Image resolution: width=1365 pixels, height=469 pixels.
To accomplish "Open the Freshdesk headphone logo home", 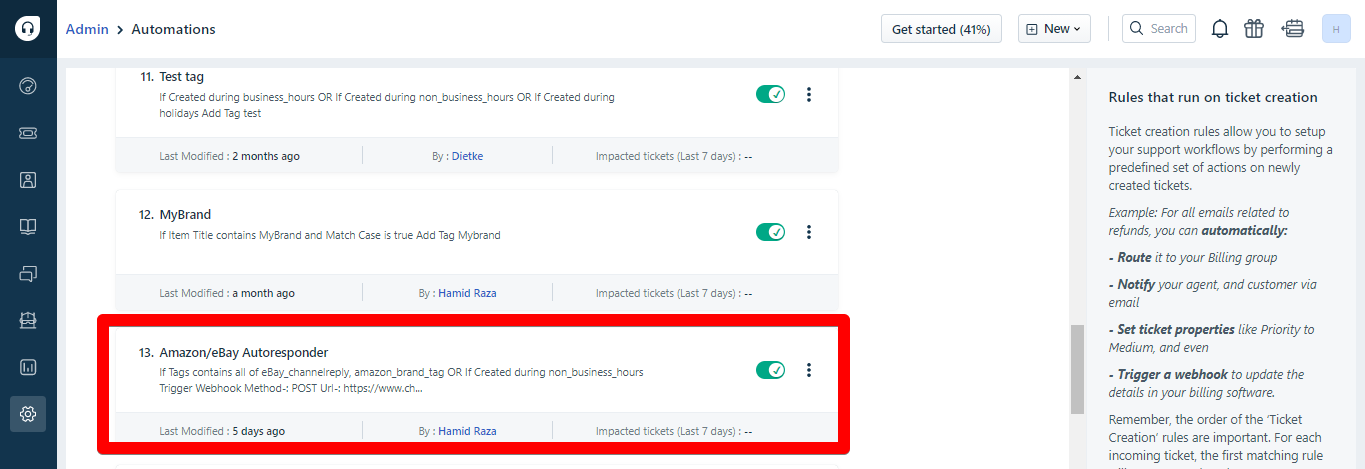I will point(28,28).
